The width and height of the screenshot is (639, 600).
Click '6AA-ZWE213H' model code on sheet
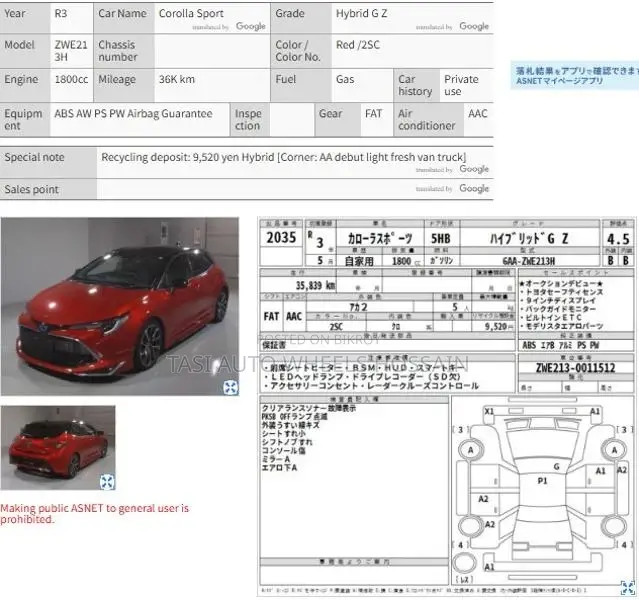tap(529, 260)
